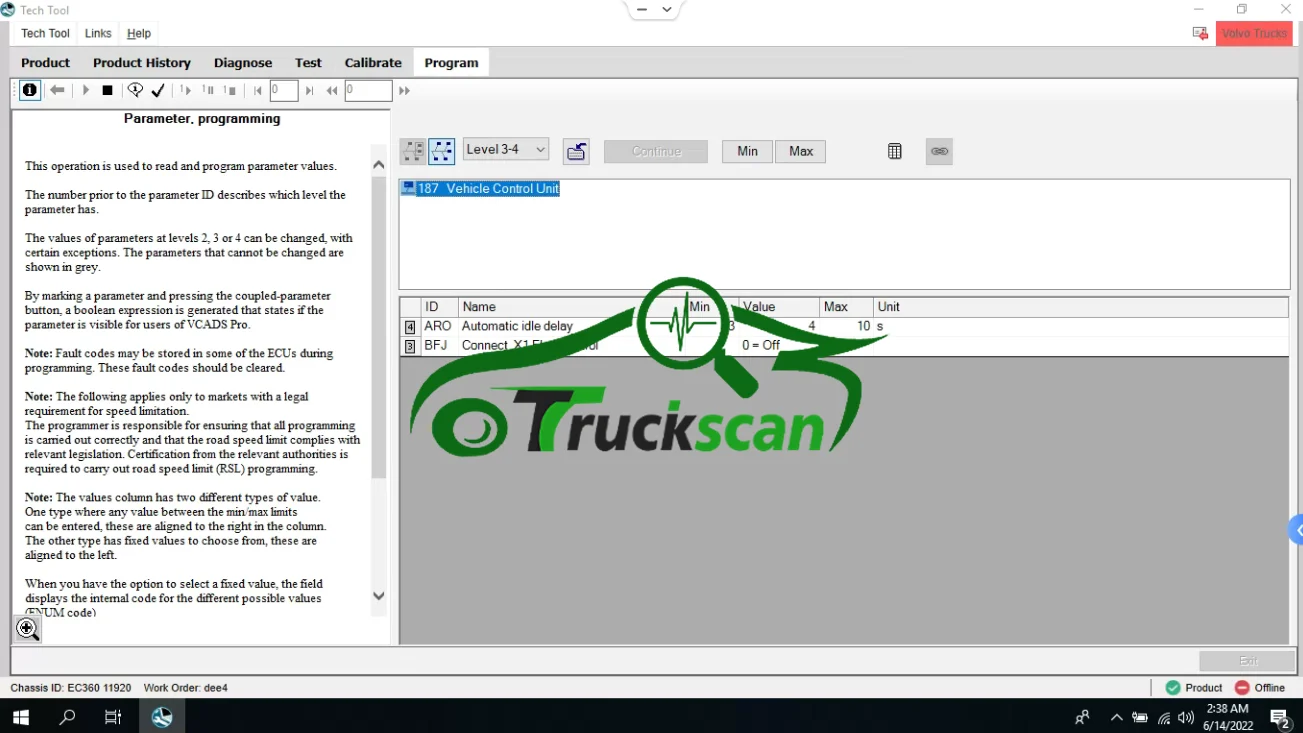This screenshot has height=733, width=1303.
Task: Click the second number field after rewind icon
Action: [368, 91]
